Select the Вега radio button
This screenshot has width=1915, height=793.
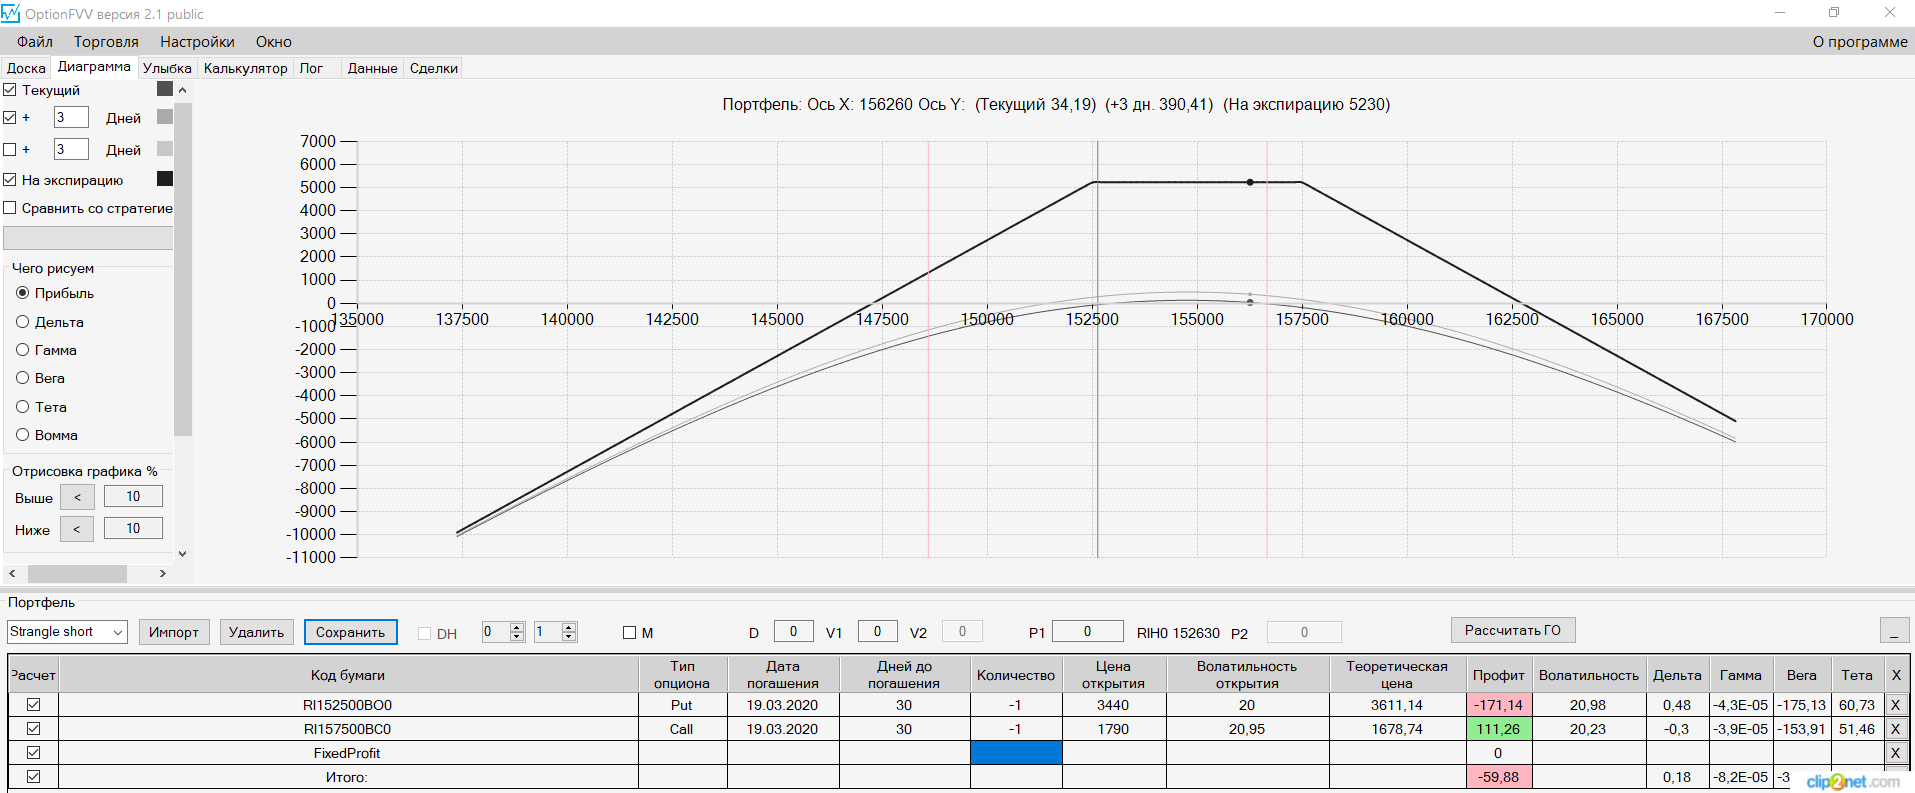coord(22,378)
